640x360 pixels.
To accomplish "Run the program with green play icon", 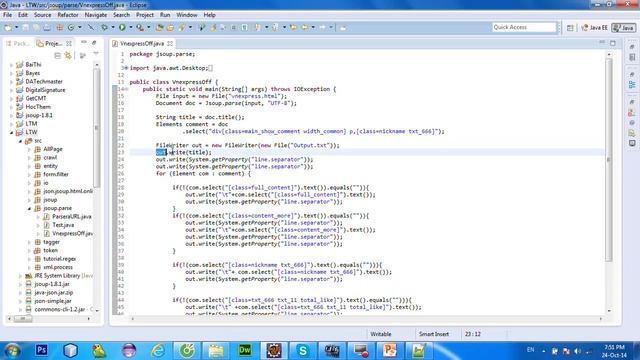I will 122,27.
